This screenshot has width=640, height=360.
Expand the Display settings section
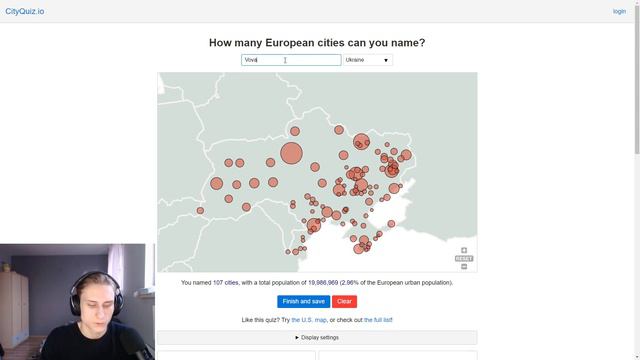pos(317,338)
